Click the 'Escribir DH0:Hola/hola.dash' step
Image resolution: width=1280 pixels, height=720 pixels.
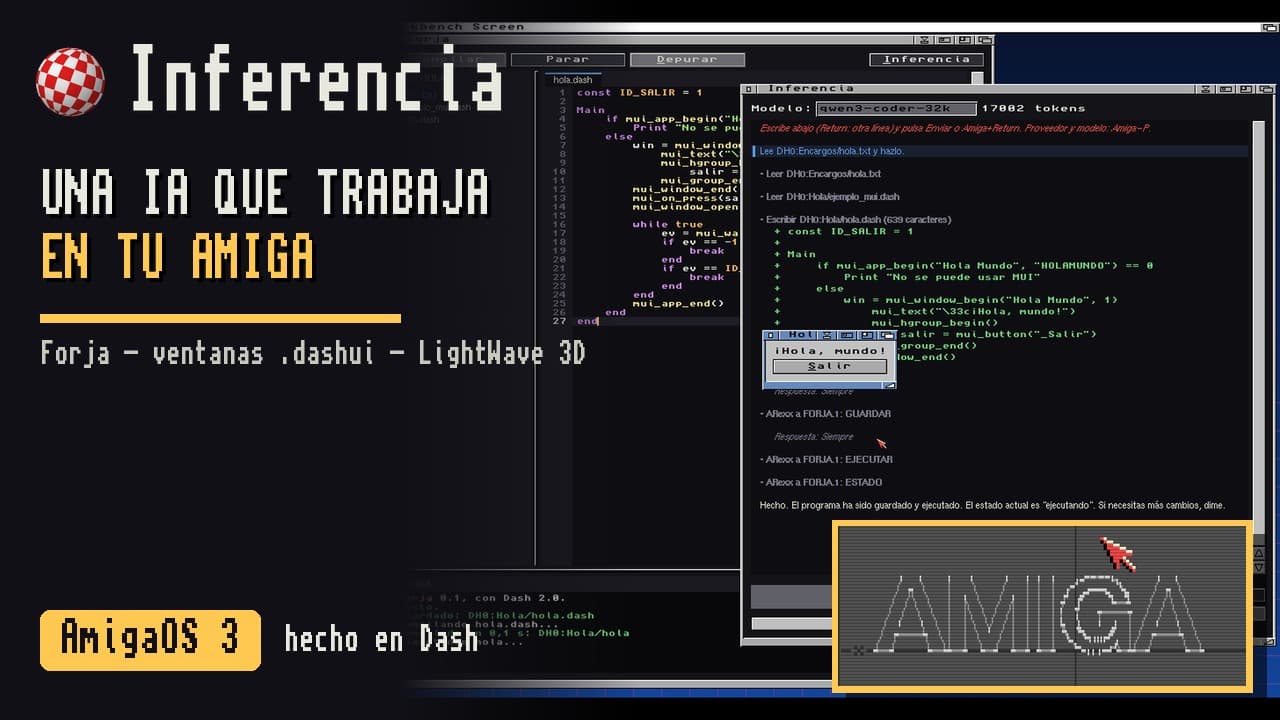tap(856, 220)
